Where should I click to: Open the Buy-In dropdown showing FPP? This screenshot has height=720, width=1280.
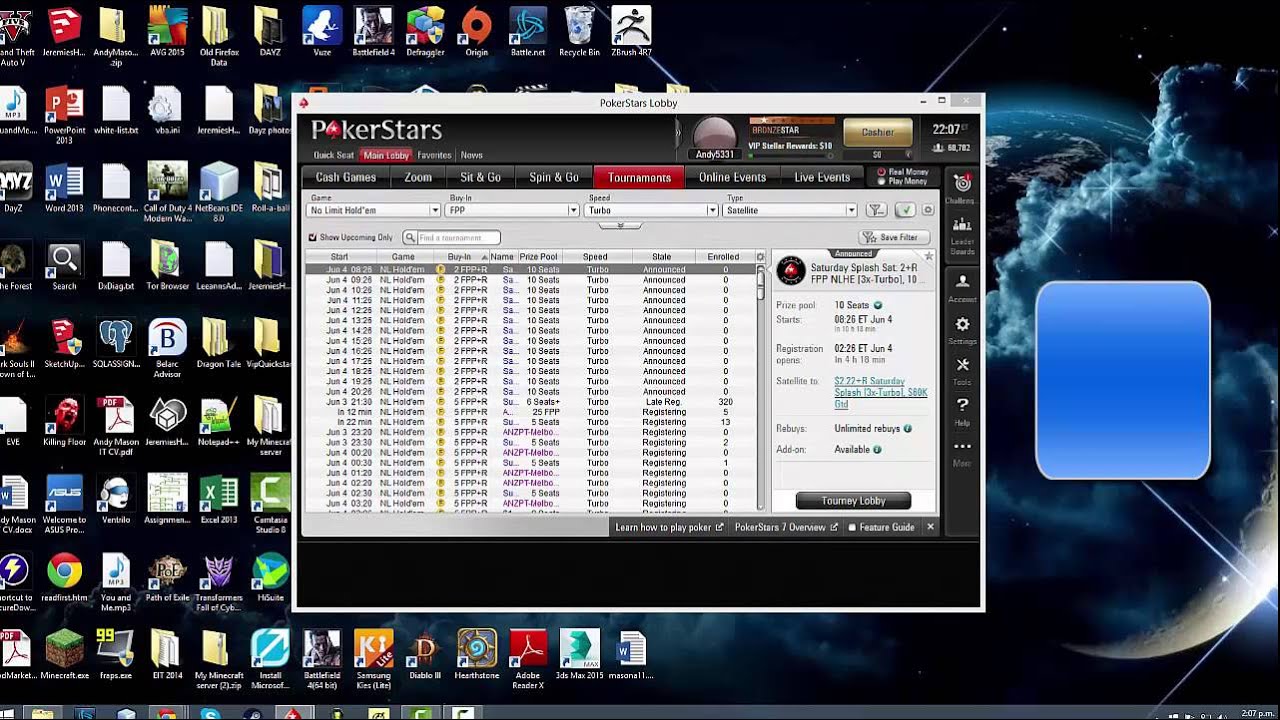click(513, 210)
